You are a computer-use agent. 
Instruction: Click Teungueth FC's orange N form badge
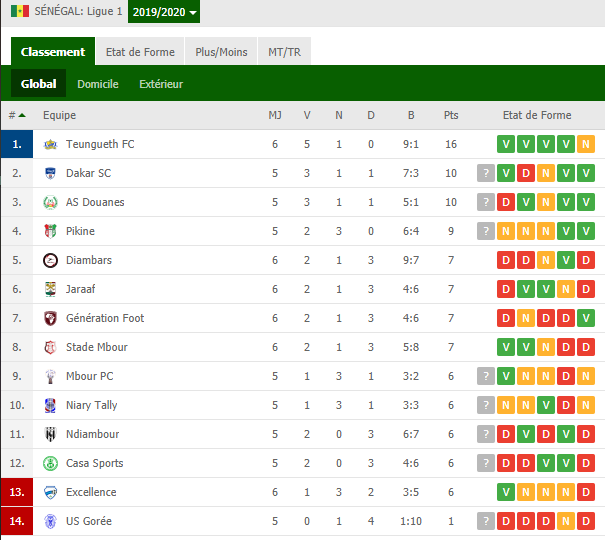coord(586,144)
